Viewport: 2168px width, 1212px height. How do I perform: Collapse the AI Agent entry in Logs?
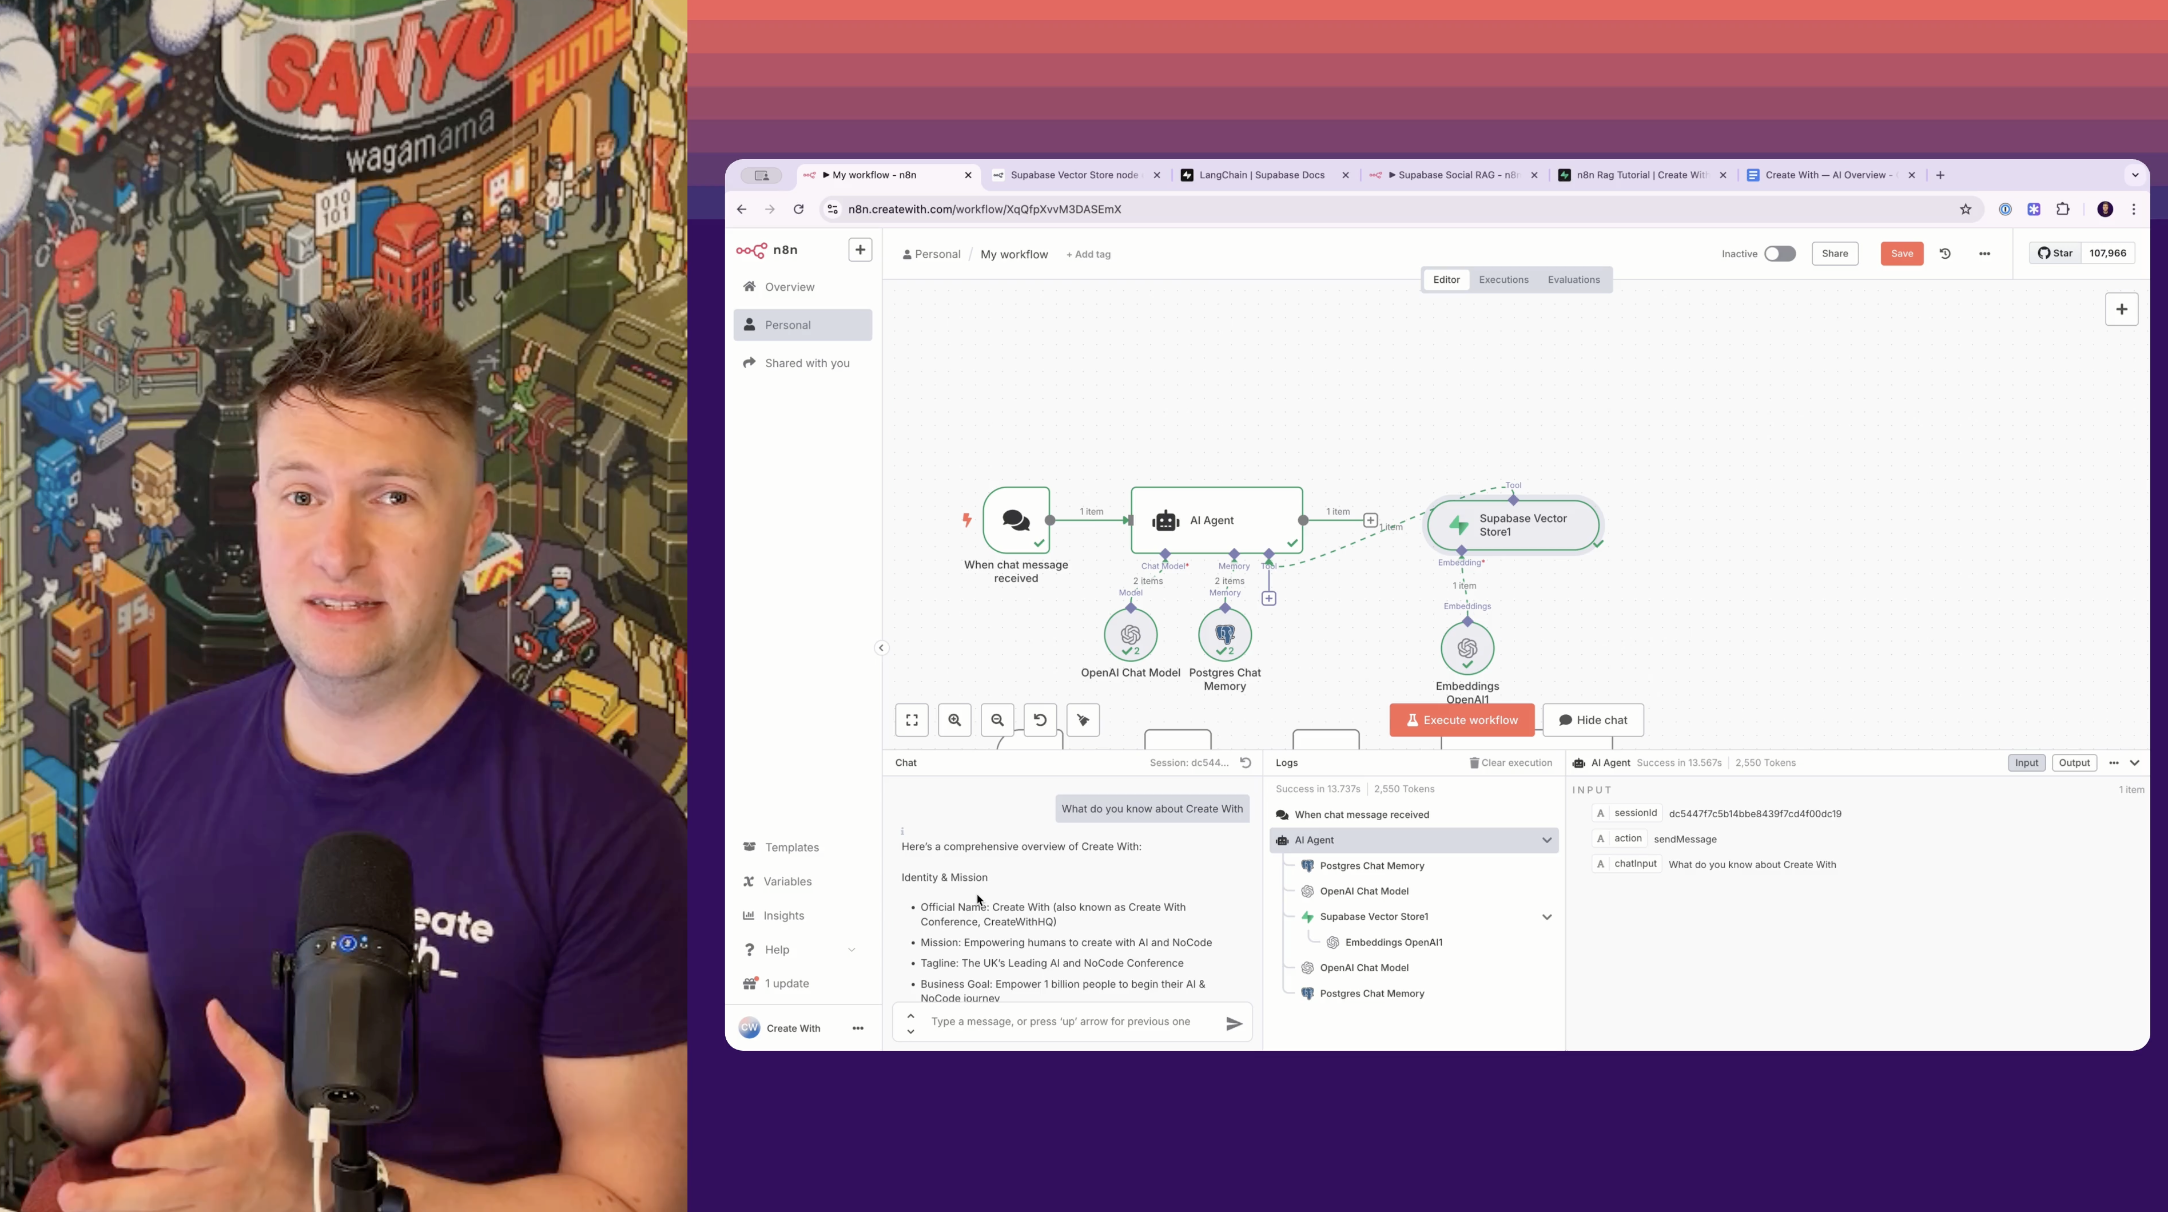point(1546,840)
